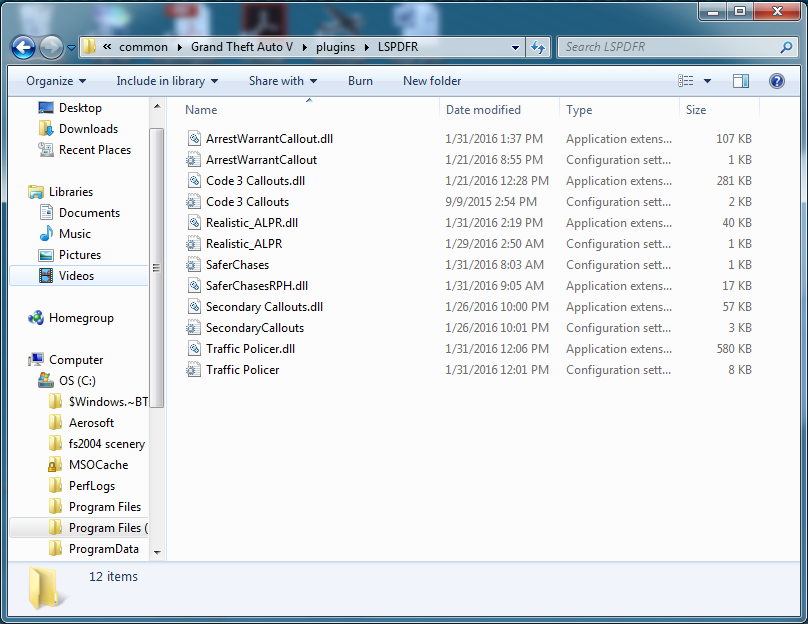Expand arrow after Grand Theft Auto V

click(x=305, y=47)
